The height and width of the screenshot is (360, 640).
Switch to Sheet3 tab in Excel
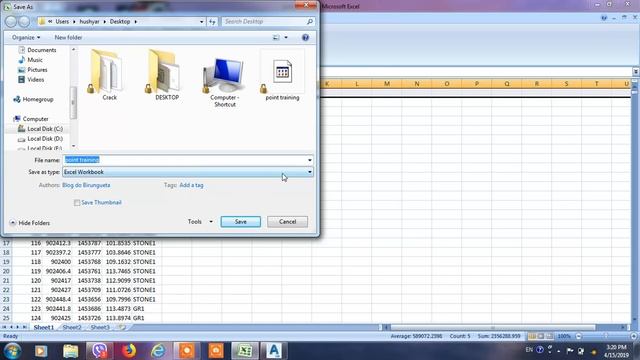coord(100,327)
